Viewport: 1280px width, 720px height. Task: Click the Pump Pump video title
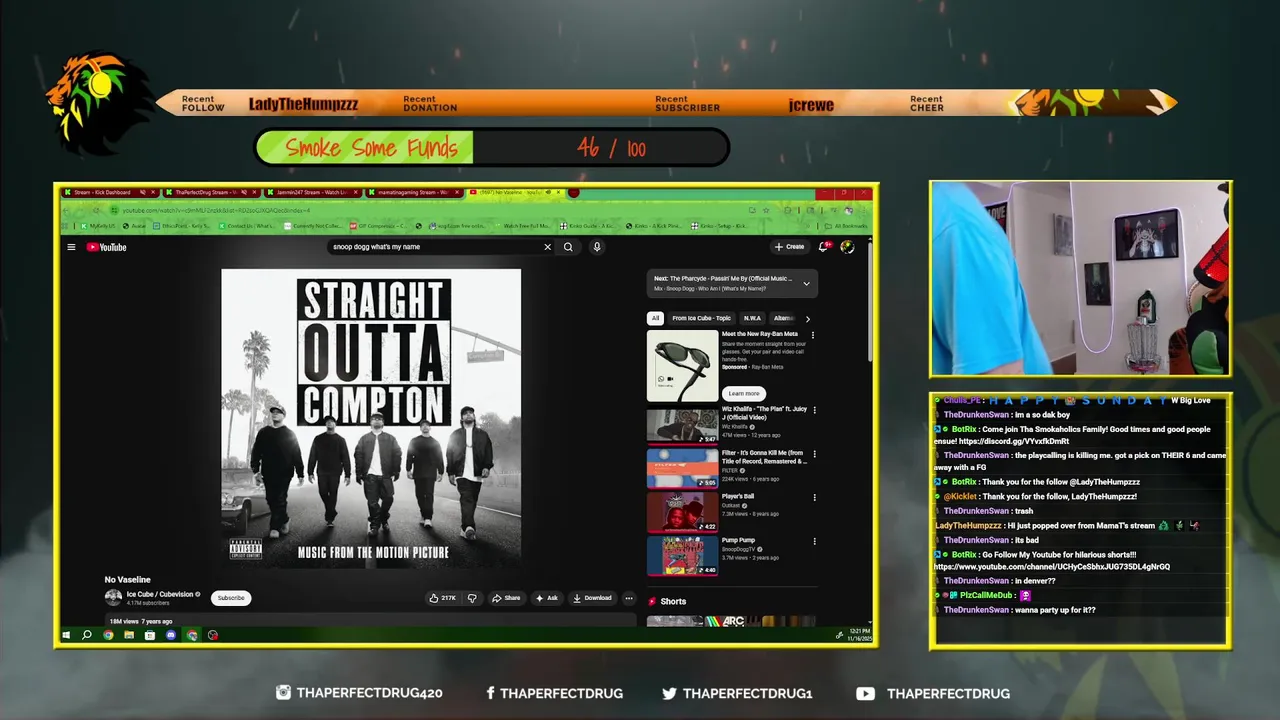738,540
